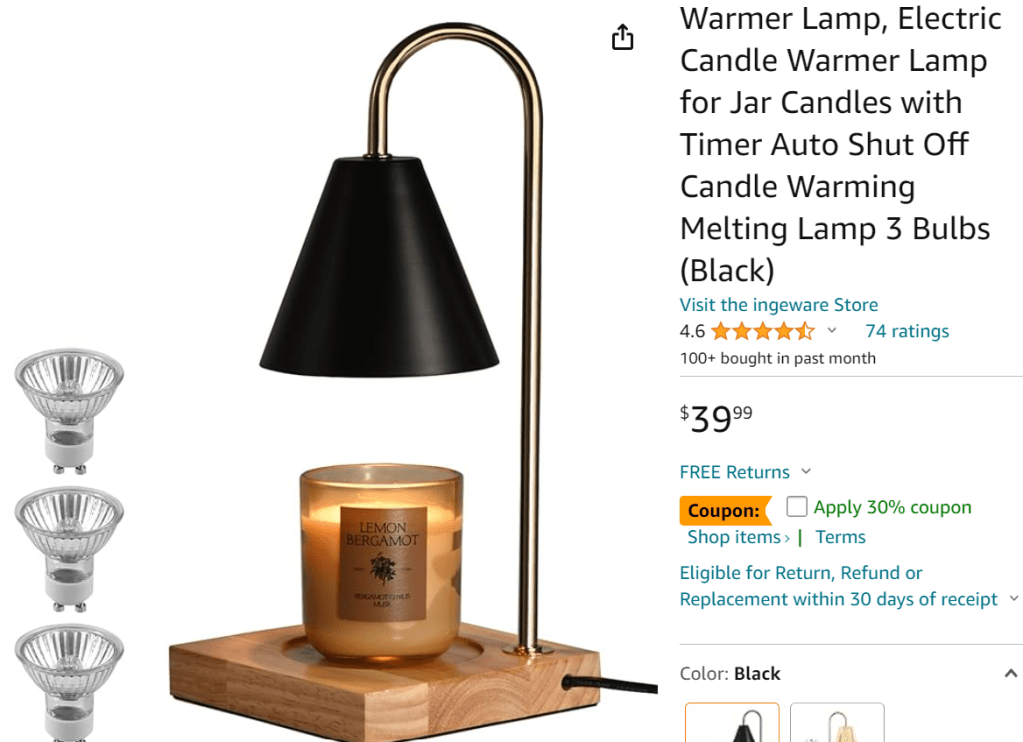Click the FREE Returns link text
The height and width of the screenshot is (742, 1023).
click(735, 472)
